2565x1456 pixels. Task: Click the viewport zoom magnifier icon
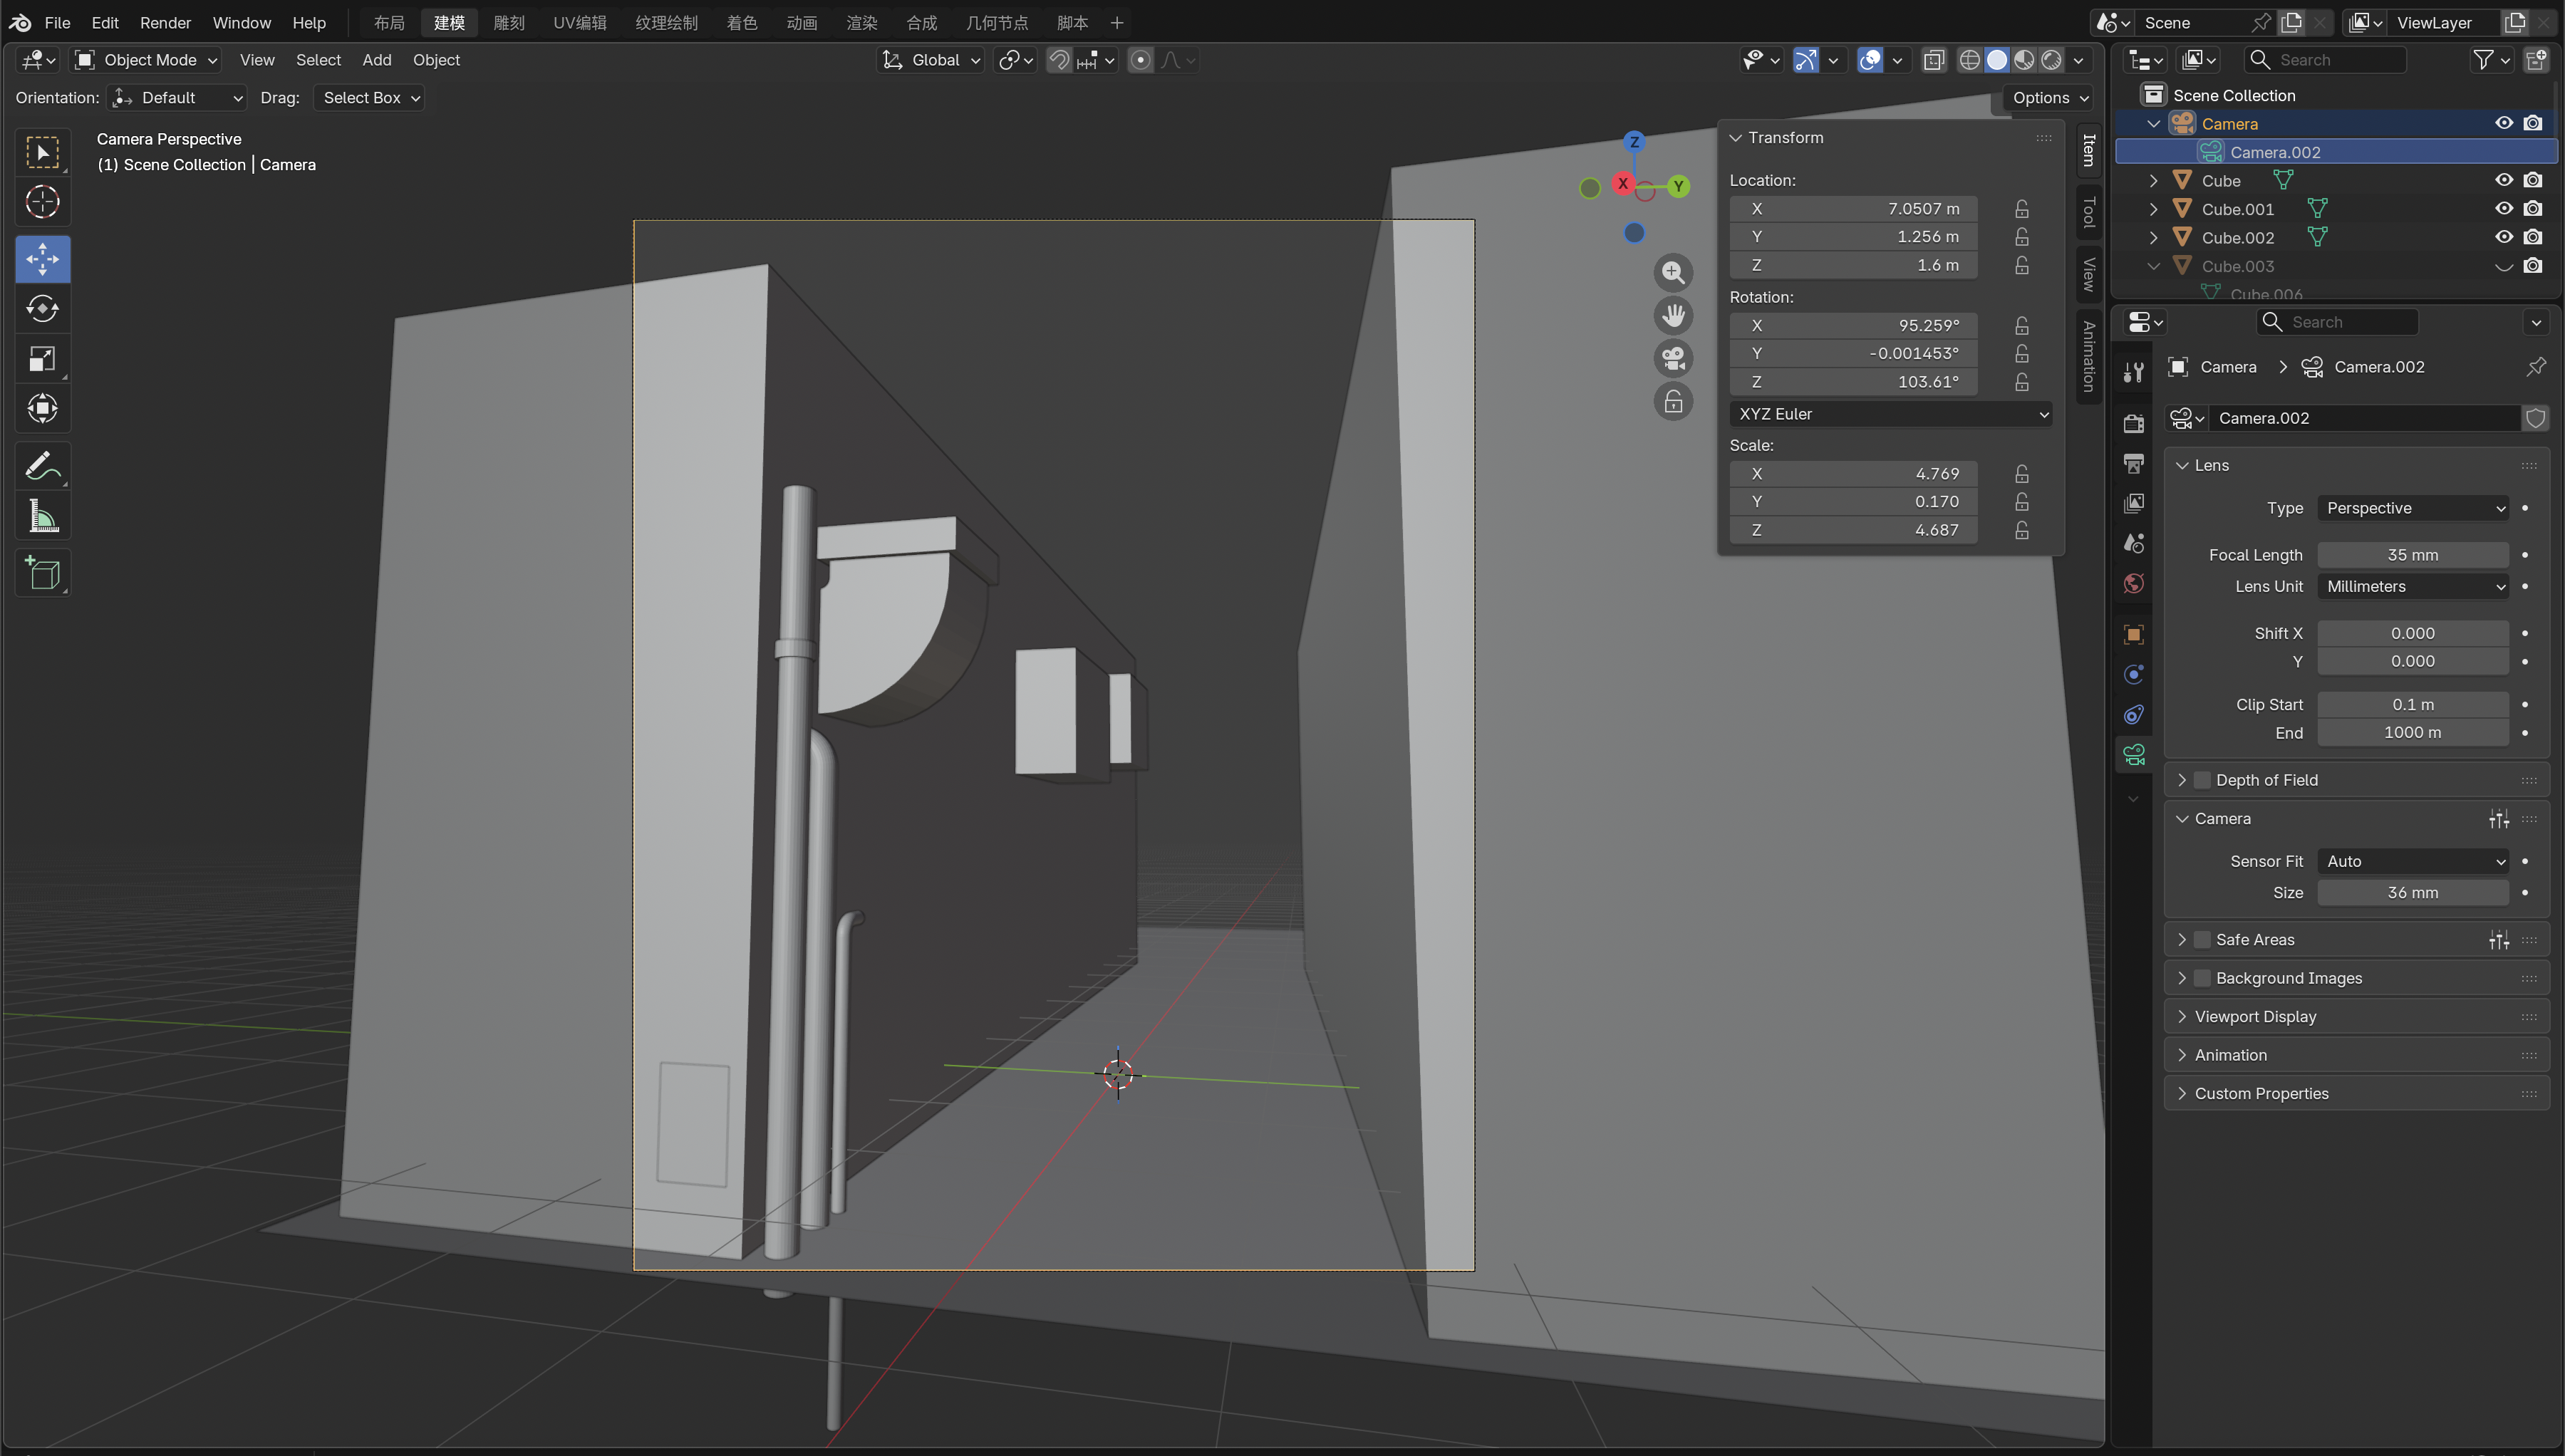(x=1673, y=272)
